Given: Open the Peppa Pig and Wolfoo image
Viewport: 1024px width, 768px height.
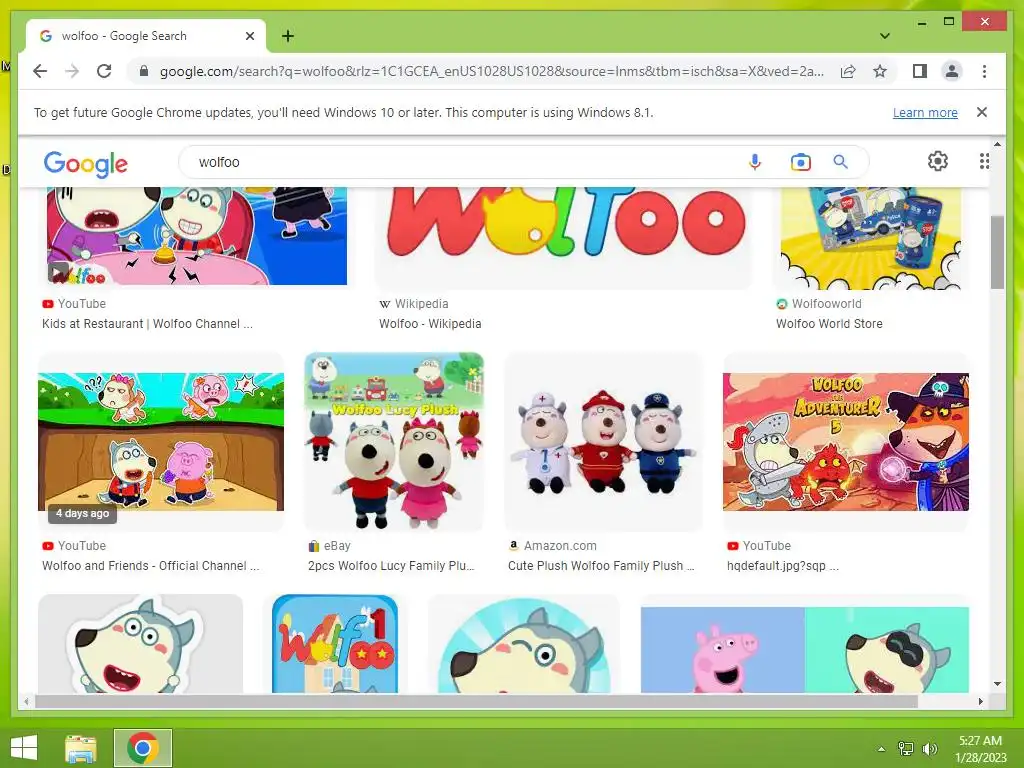Looking at the screenshot, I should coord(805,650).
